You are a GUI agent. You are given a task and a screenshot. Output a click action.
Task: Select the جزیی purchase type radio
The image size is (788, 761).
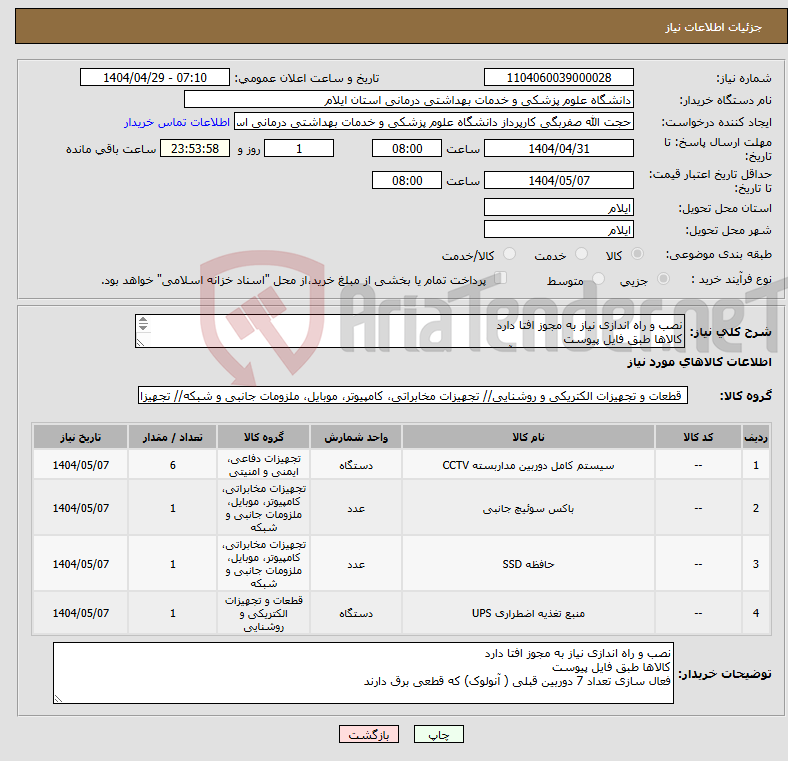(x=663, y=278)
